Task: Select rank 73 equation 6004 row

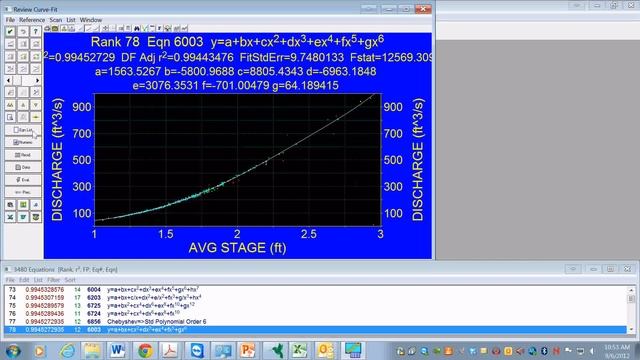Action: click(315, 289)
